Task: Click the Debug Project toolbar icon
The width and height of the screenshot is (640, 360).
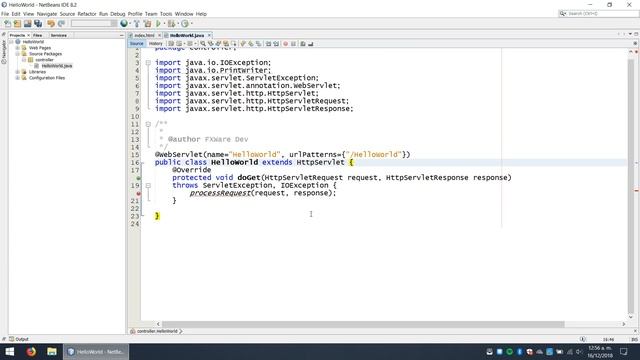Action: click(x=171, y=24)
